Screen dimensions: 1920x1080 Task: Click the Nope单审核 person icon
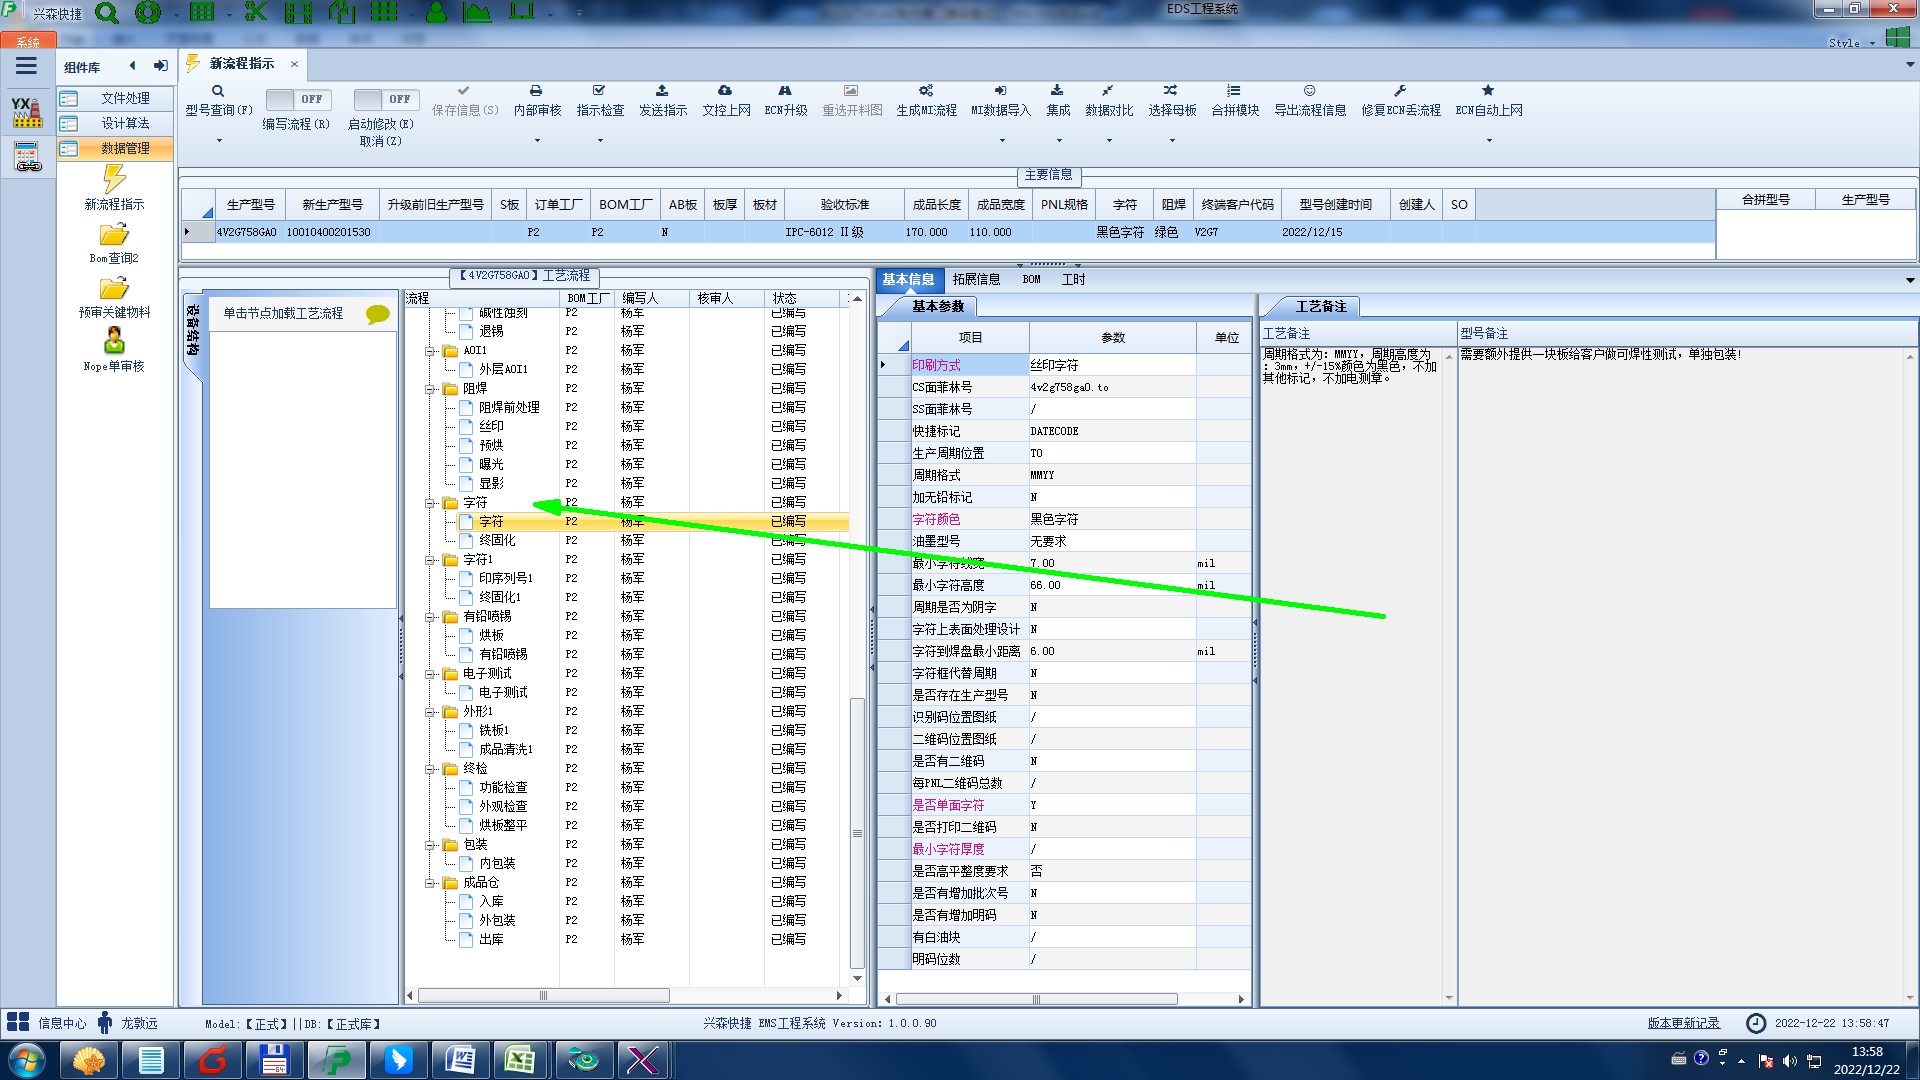coord(114,341)
